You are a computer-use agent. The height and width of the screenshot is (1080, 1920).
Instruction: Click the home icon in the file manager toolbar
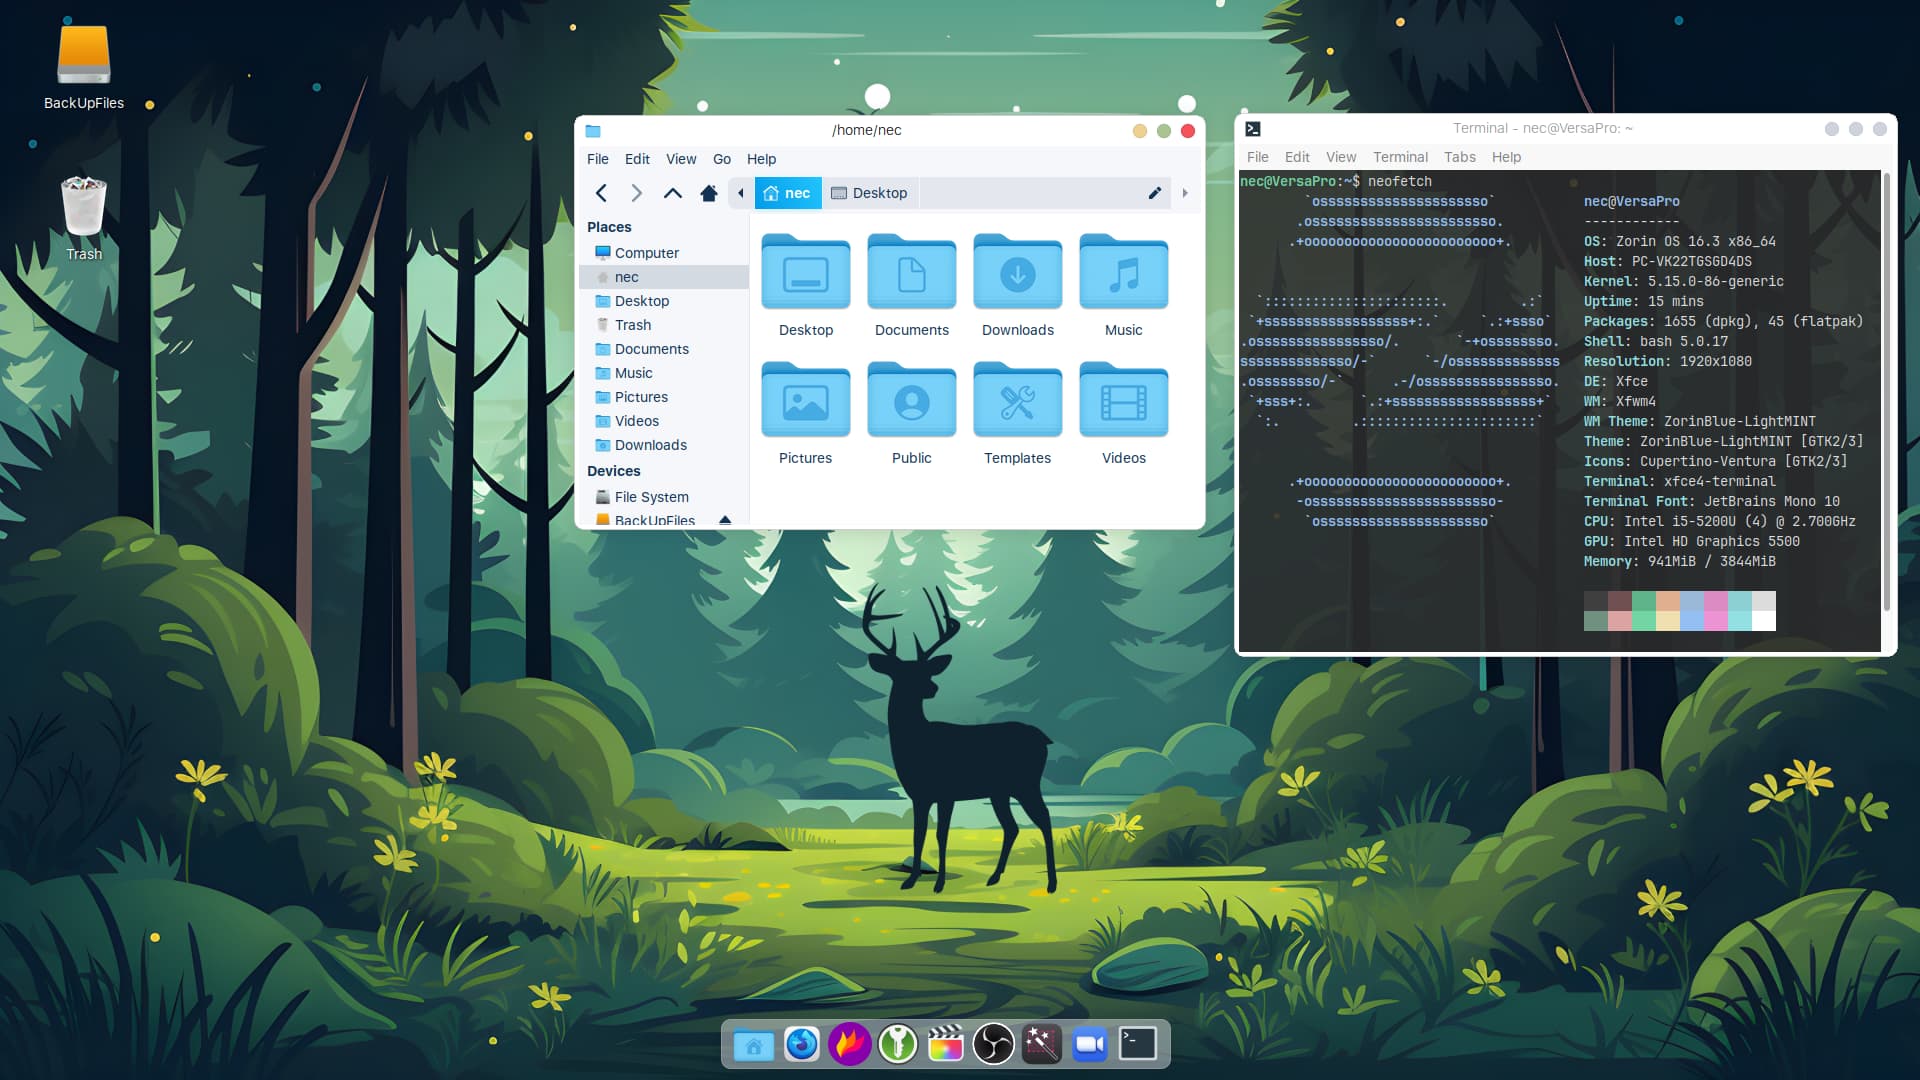[x=708, y=193]
